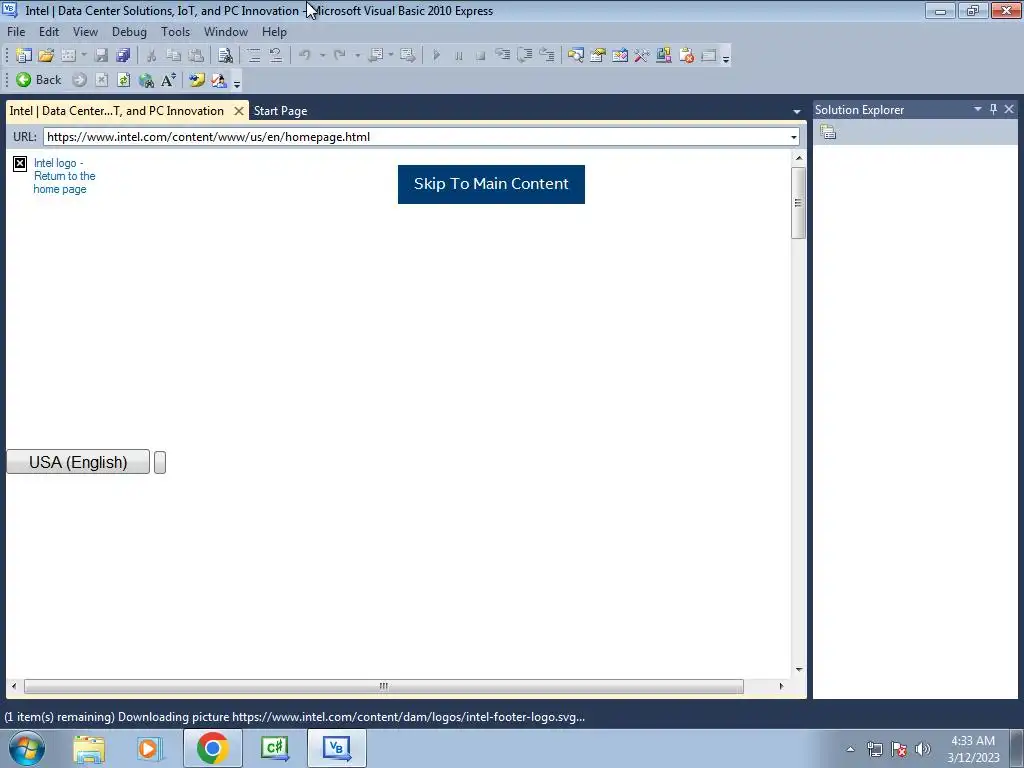Viewport: 1024px width, 768px height.
Task: Open the Edit menu
Action: click(x=49, y=32)
